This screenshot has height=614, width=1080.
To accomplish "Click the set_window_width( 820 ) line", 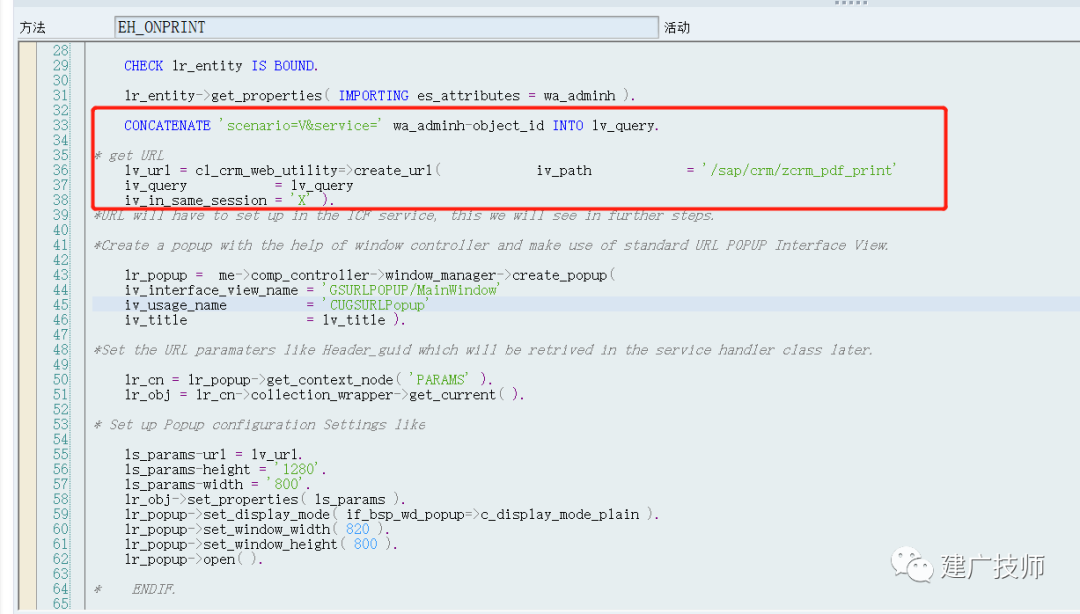I will pyautogui.click(x=256, y=530).
